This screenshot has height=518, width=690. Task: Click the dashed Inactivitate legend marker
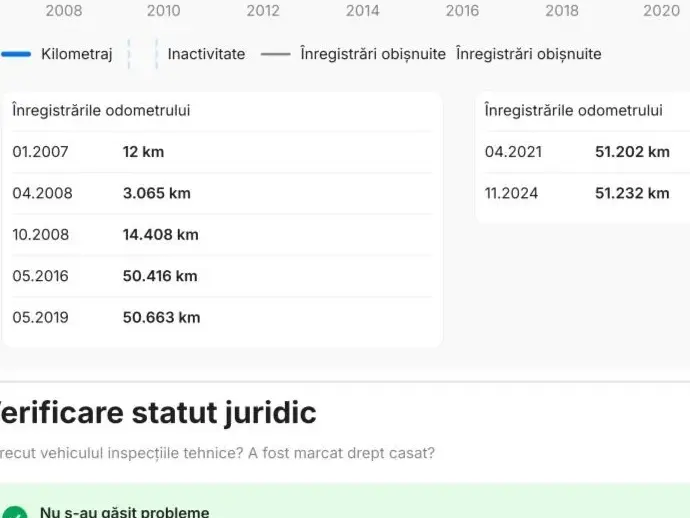click(x=143, y=54)
